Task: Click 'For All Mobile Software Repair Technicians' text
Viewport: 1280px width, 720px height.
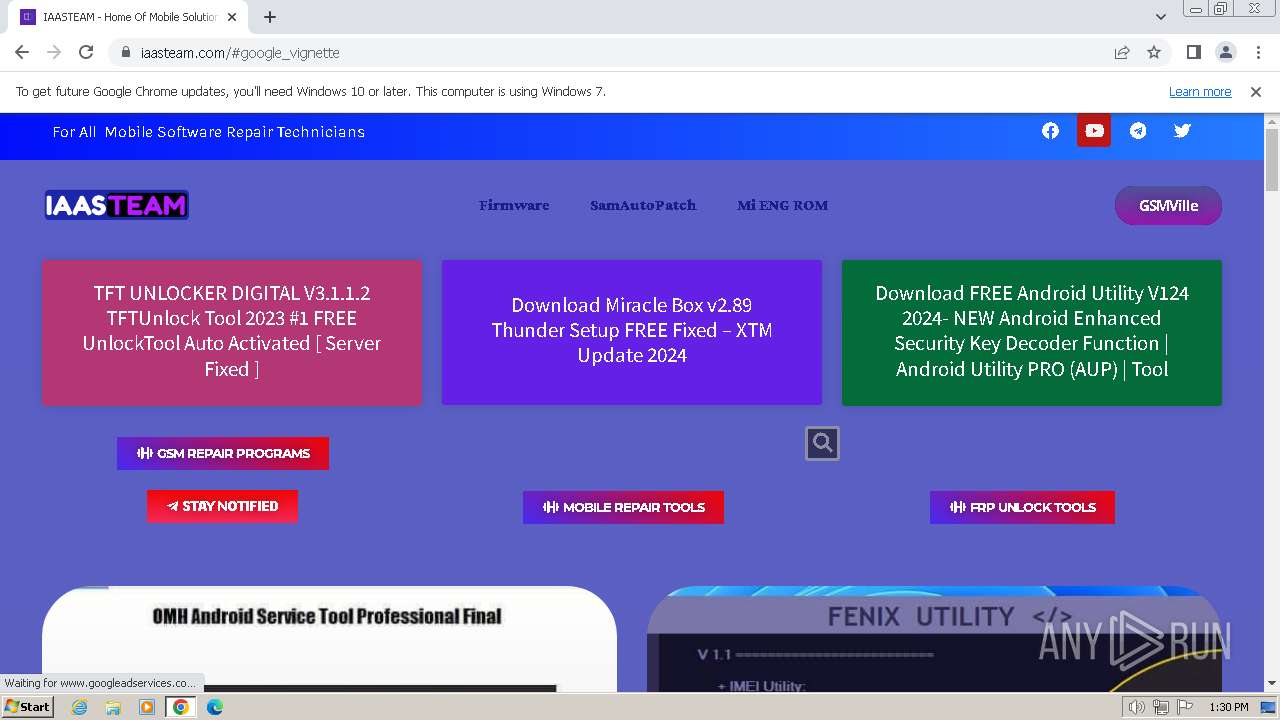Action: (x=209, y=132)
